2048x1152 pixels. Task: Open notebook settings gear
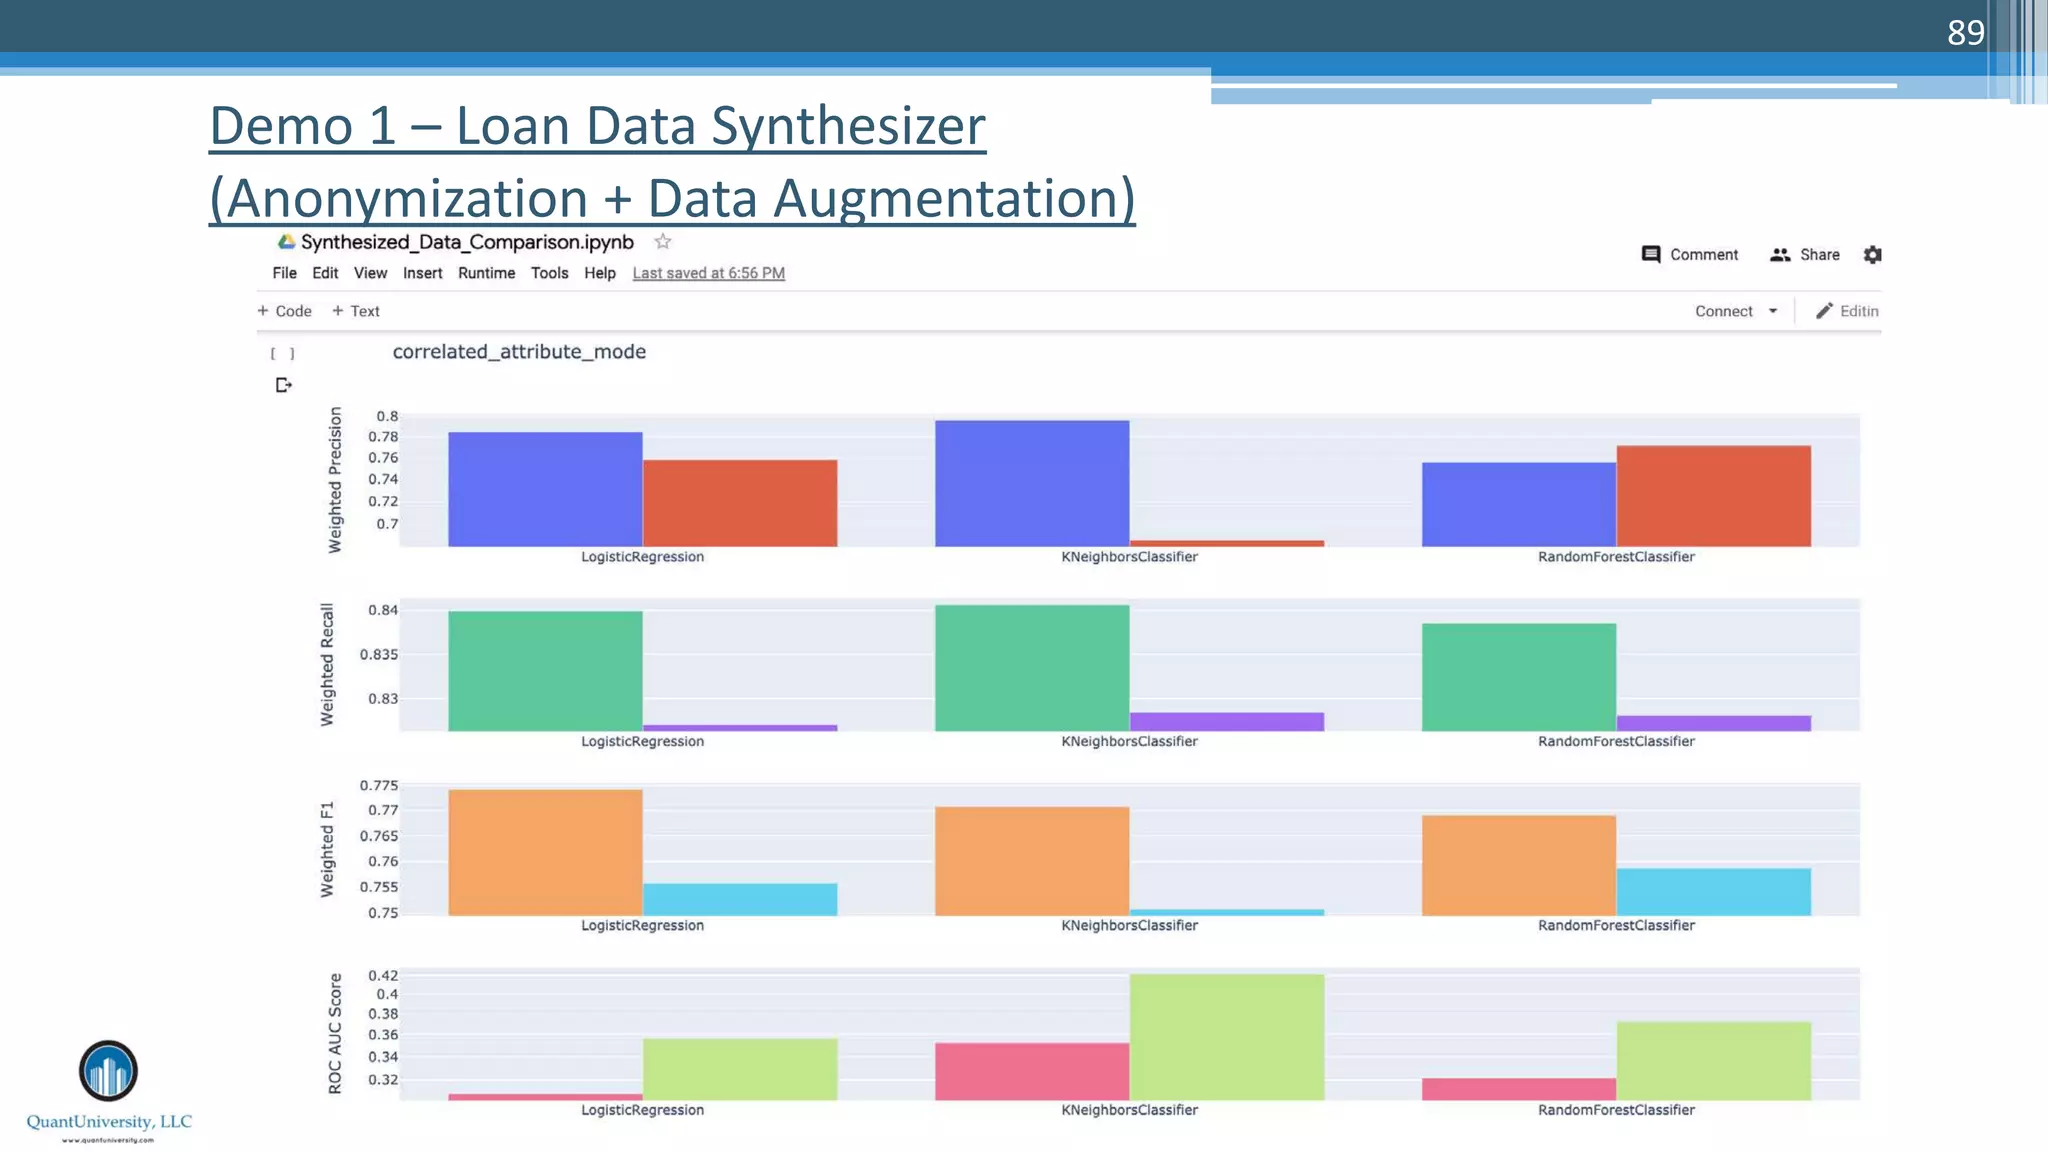[x=1873, y=255]
